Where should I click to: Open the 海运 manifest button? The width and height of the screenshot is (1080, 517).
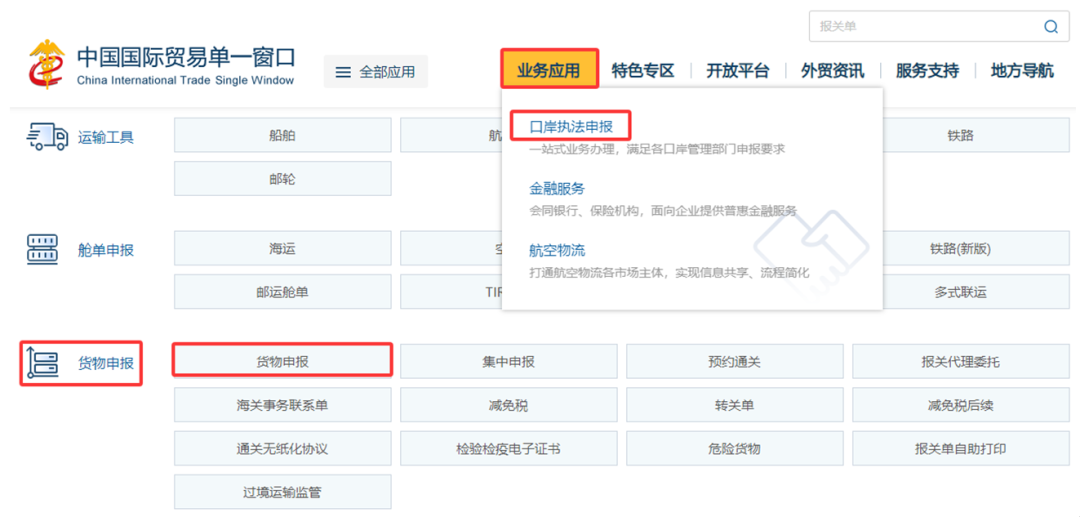(x=282, y=248)
